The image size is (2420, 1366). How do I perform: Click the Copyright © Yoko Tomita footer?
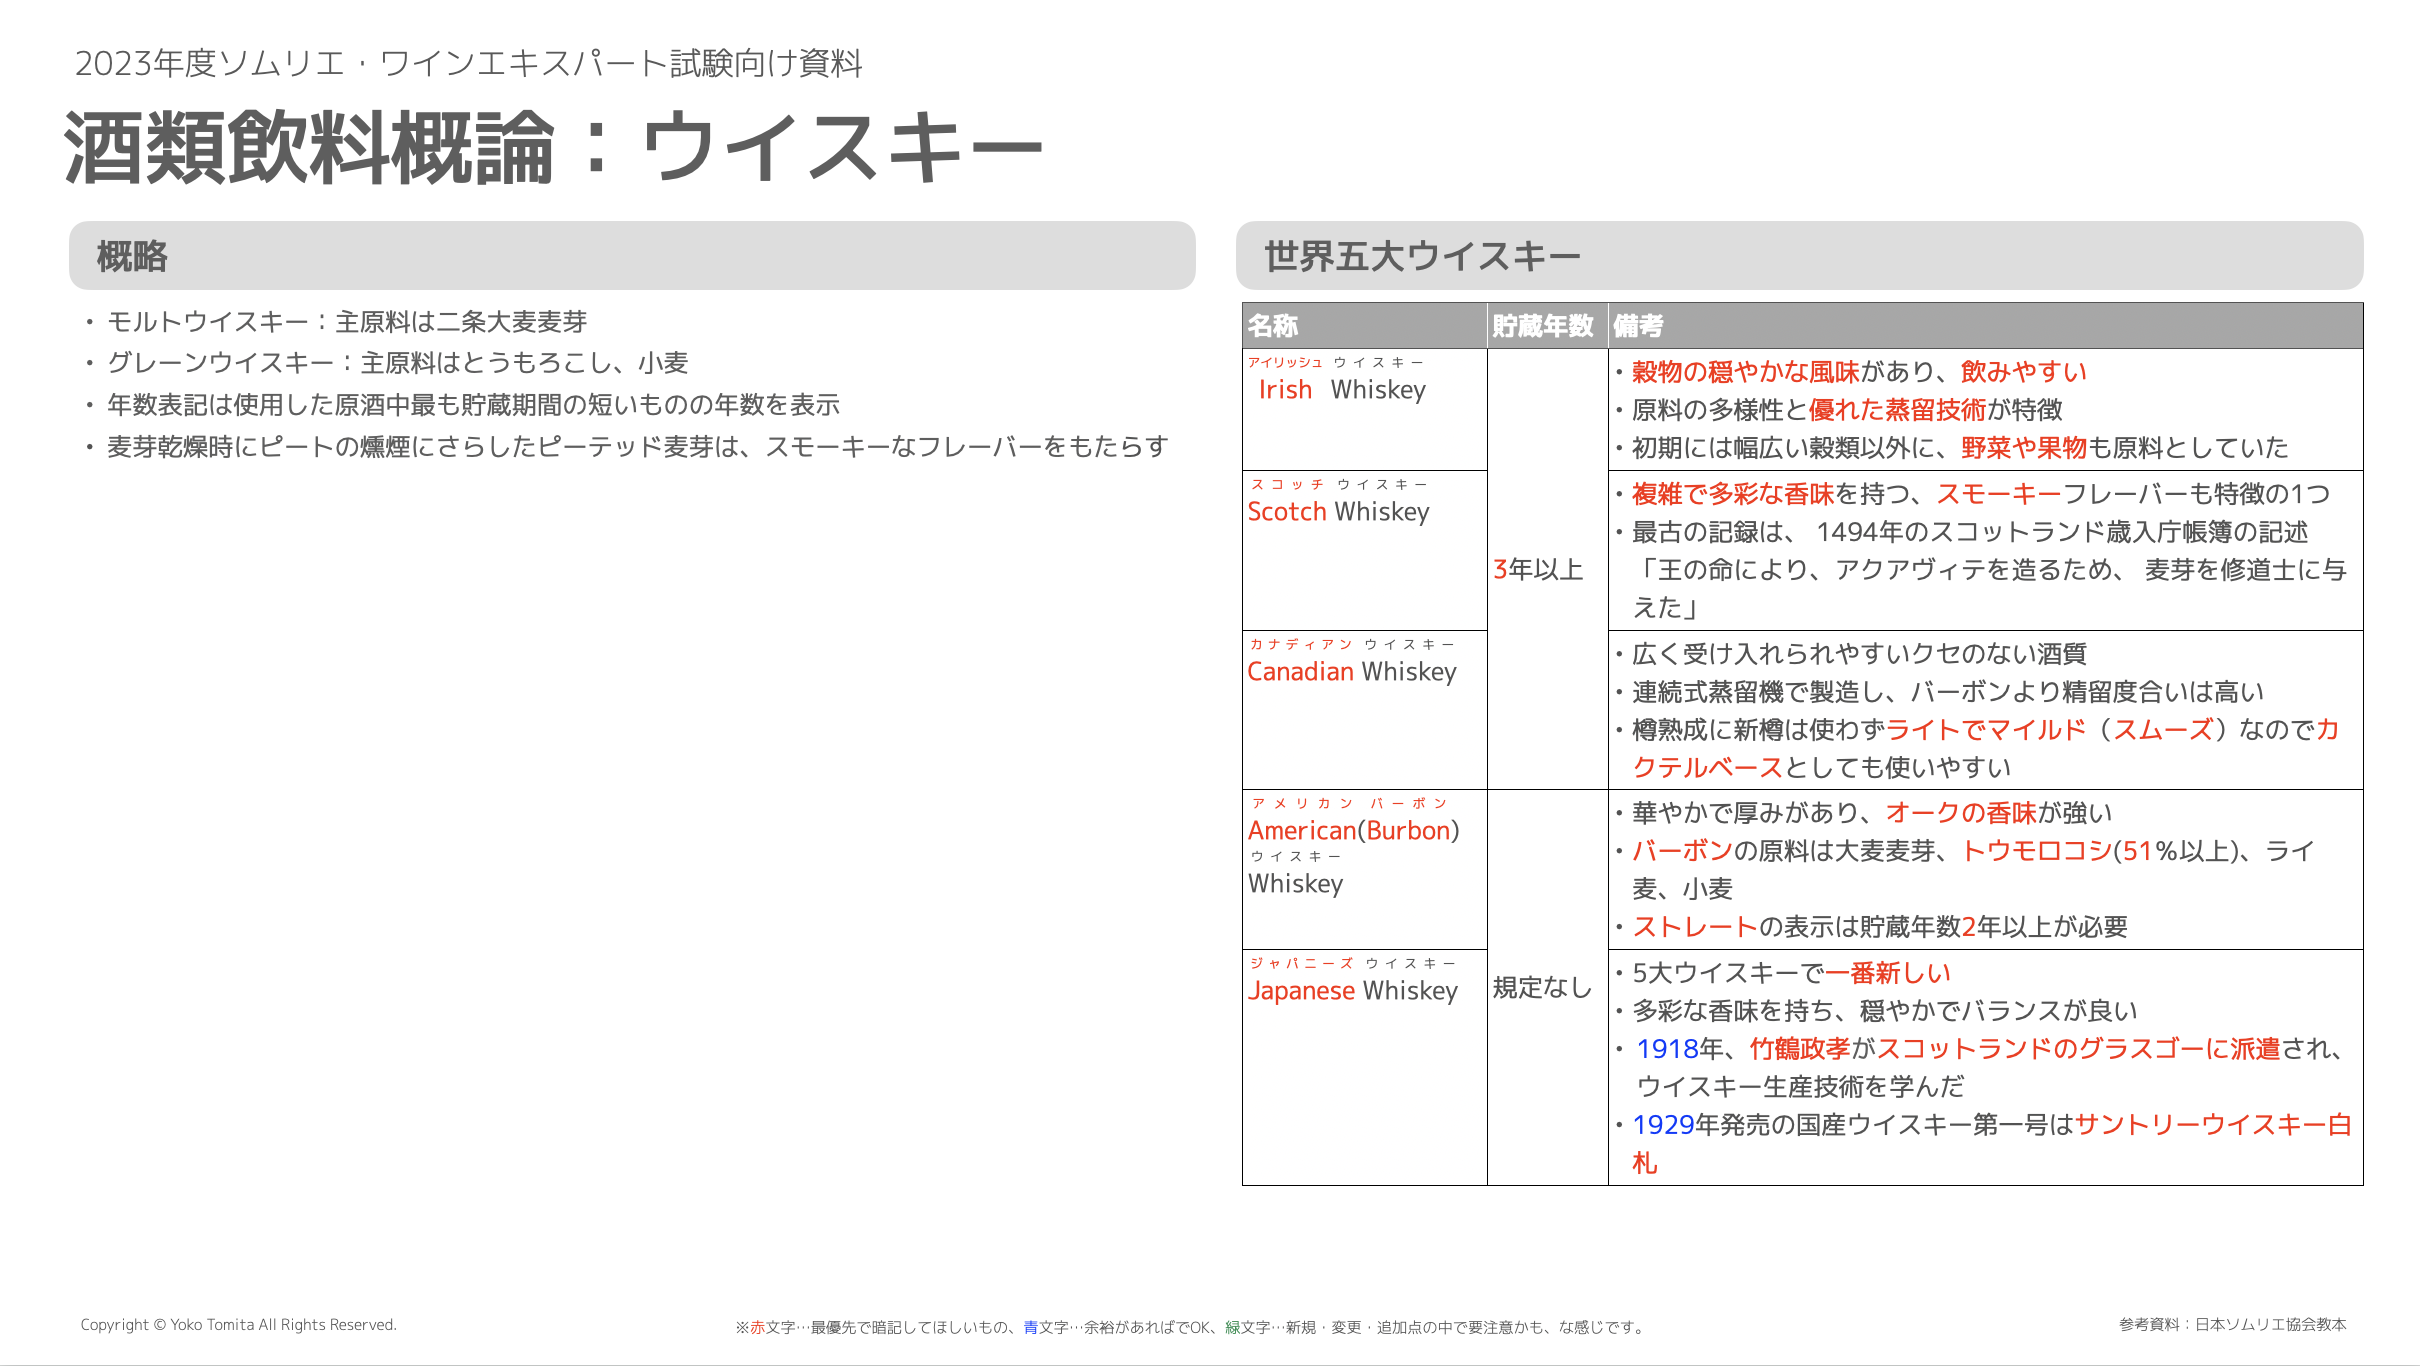(x=239, y=1325)
